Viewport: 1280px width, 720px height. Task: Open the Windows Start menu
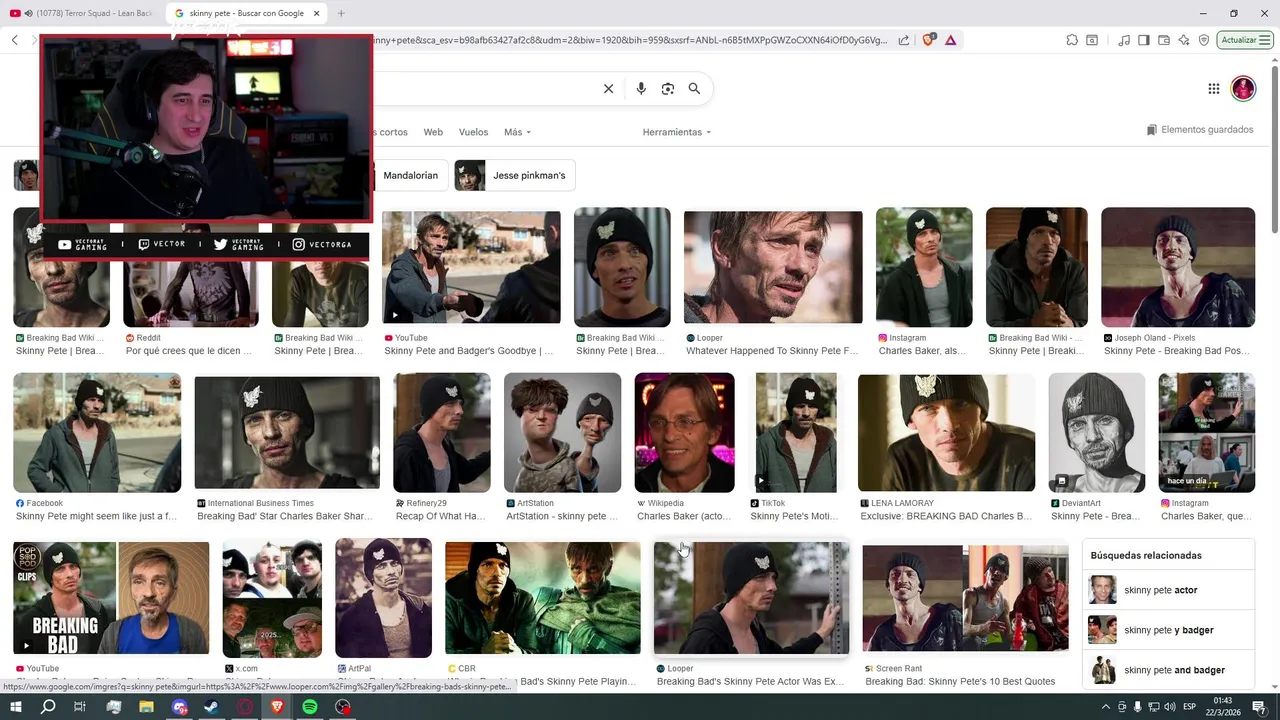16,707
